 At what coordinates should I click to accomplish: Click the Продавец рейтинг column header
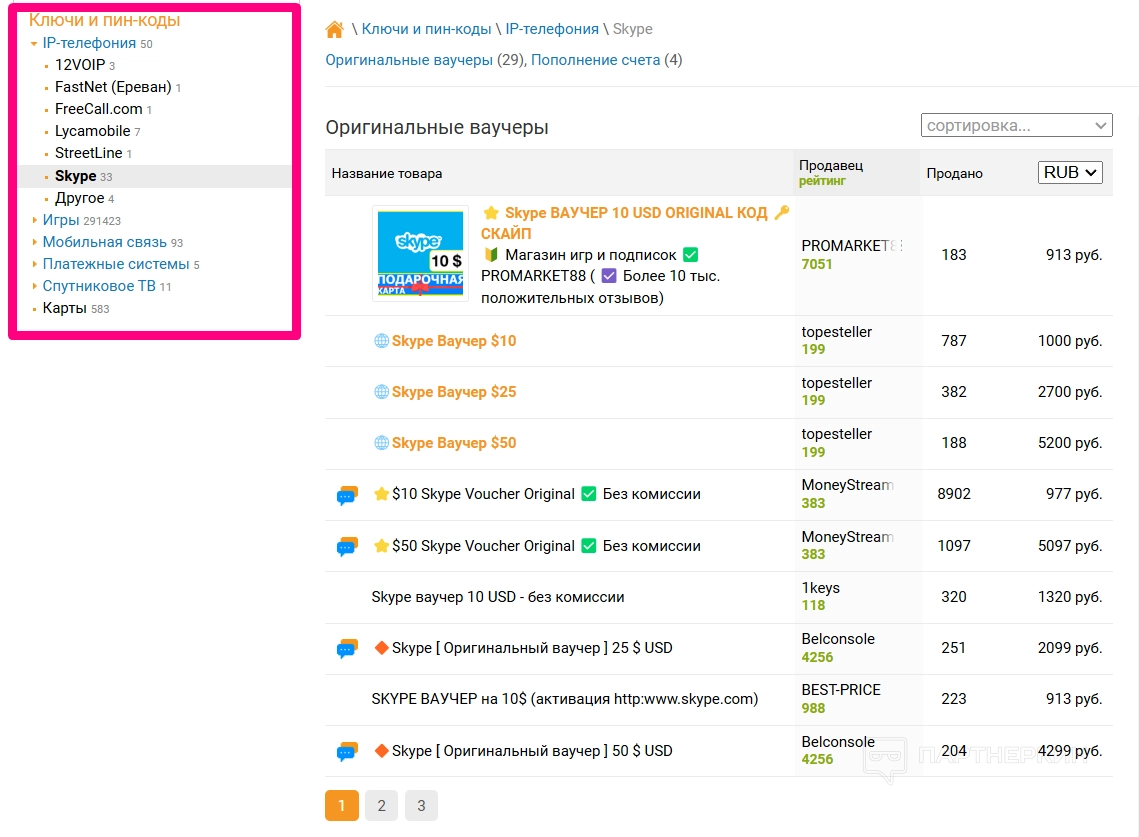830,173
